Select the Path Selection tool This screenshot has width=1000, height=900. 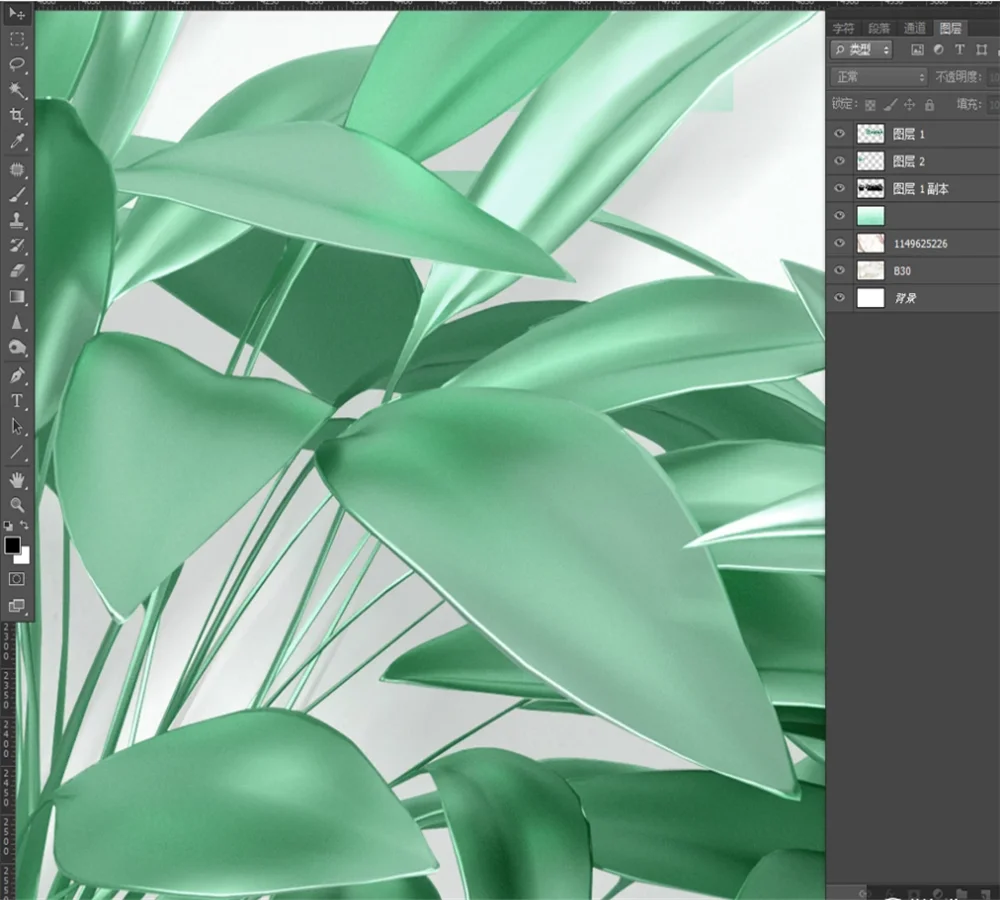[17, 426]
